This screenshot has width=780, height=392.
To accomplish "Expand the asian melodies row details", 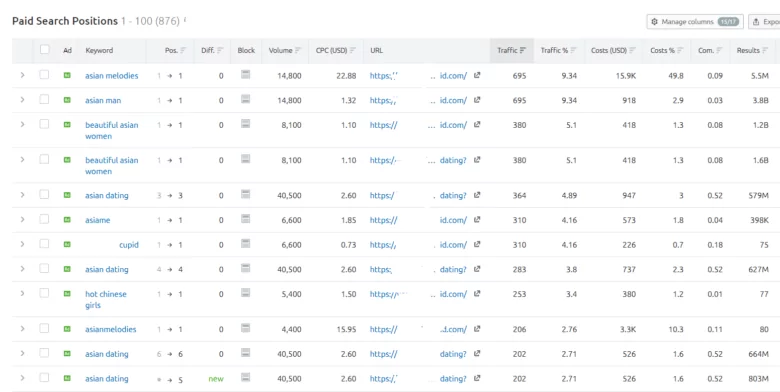I will click(x=22, y=75).
